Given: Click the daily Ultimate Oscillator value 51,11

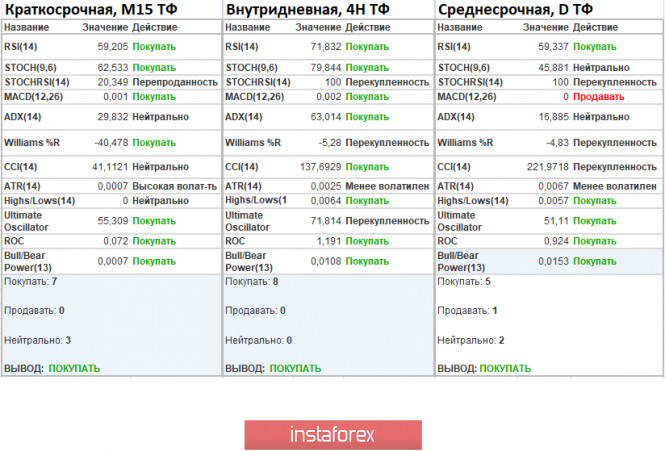Looking at the screenshot, I should point(556,221).
